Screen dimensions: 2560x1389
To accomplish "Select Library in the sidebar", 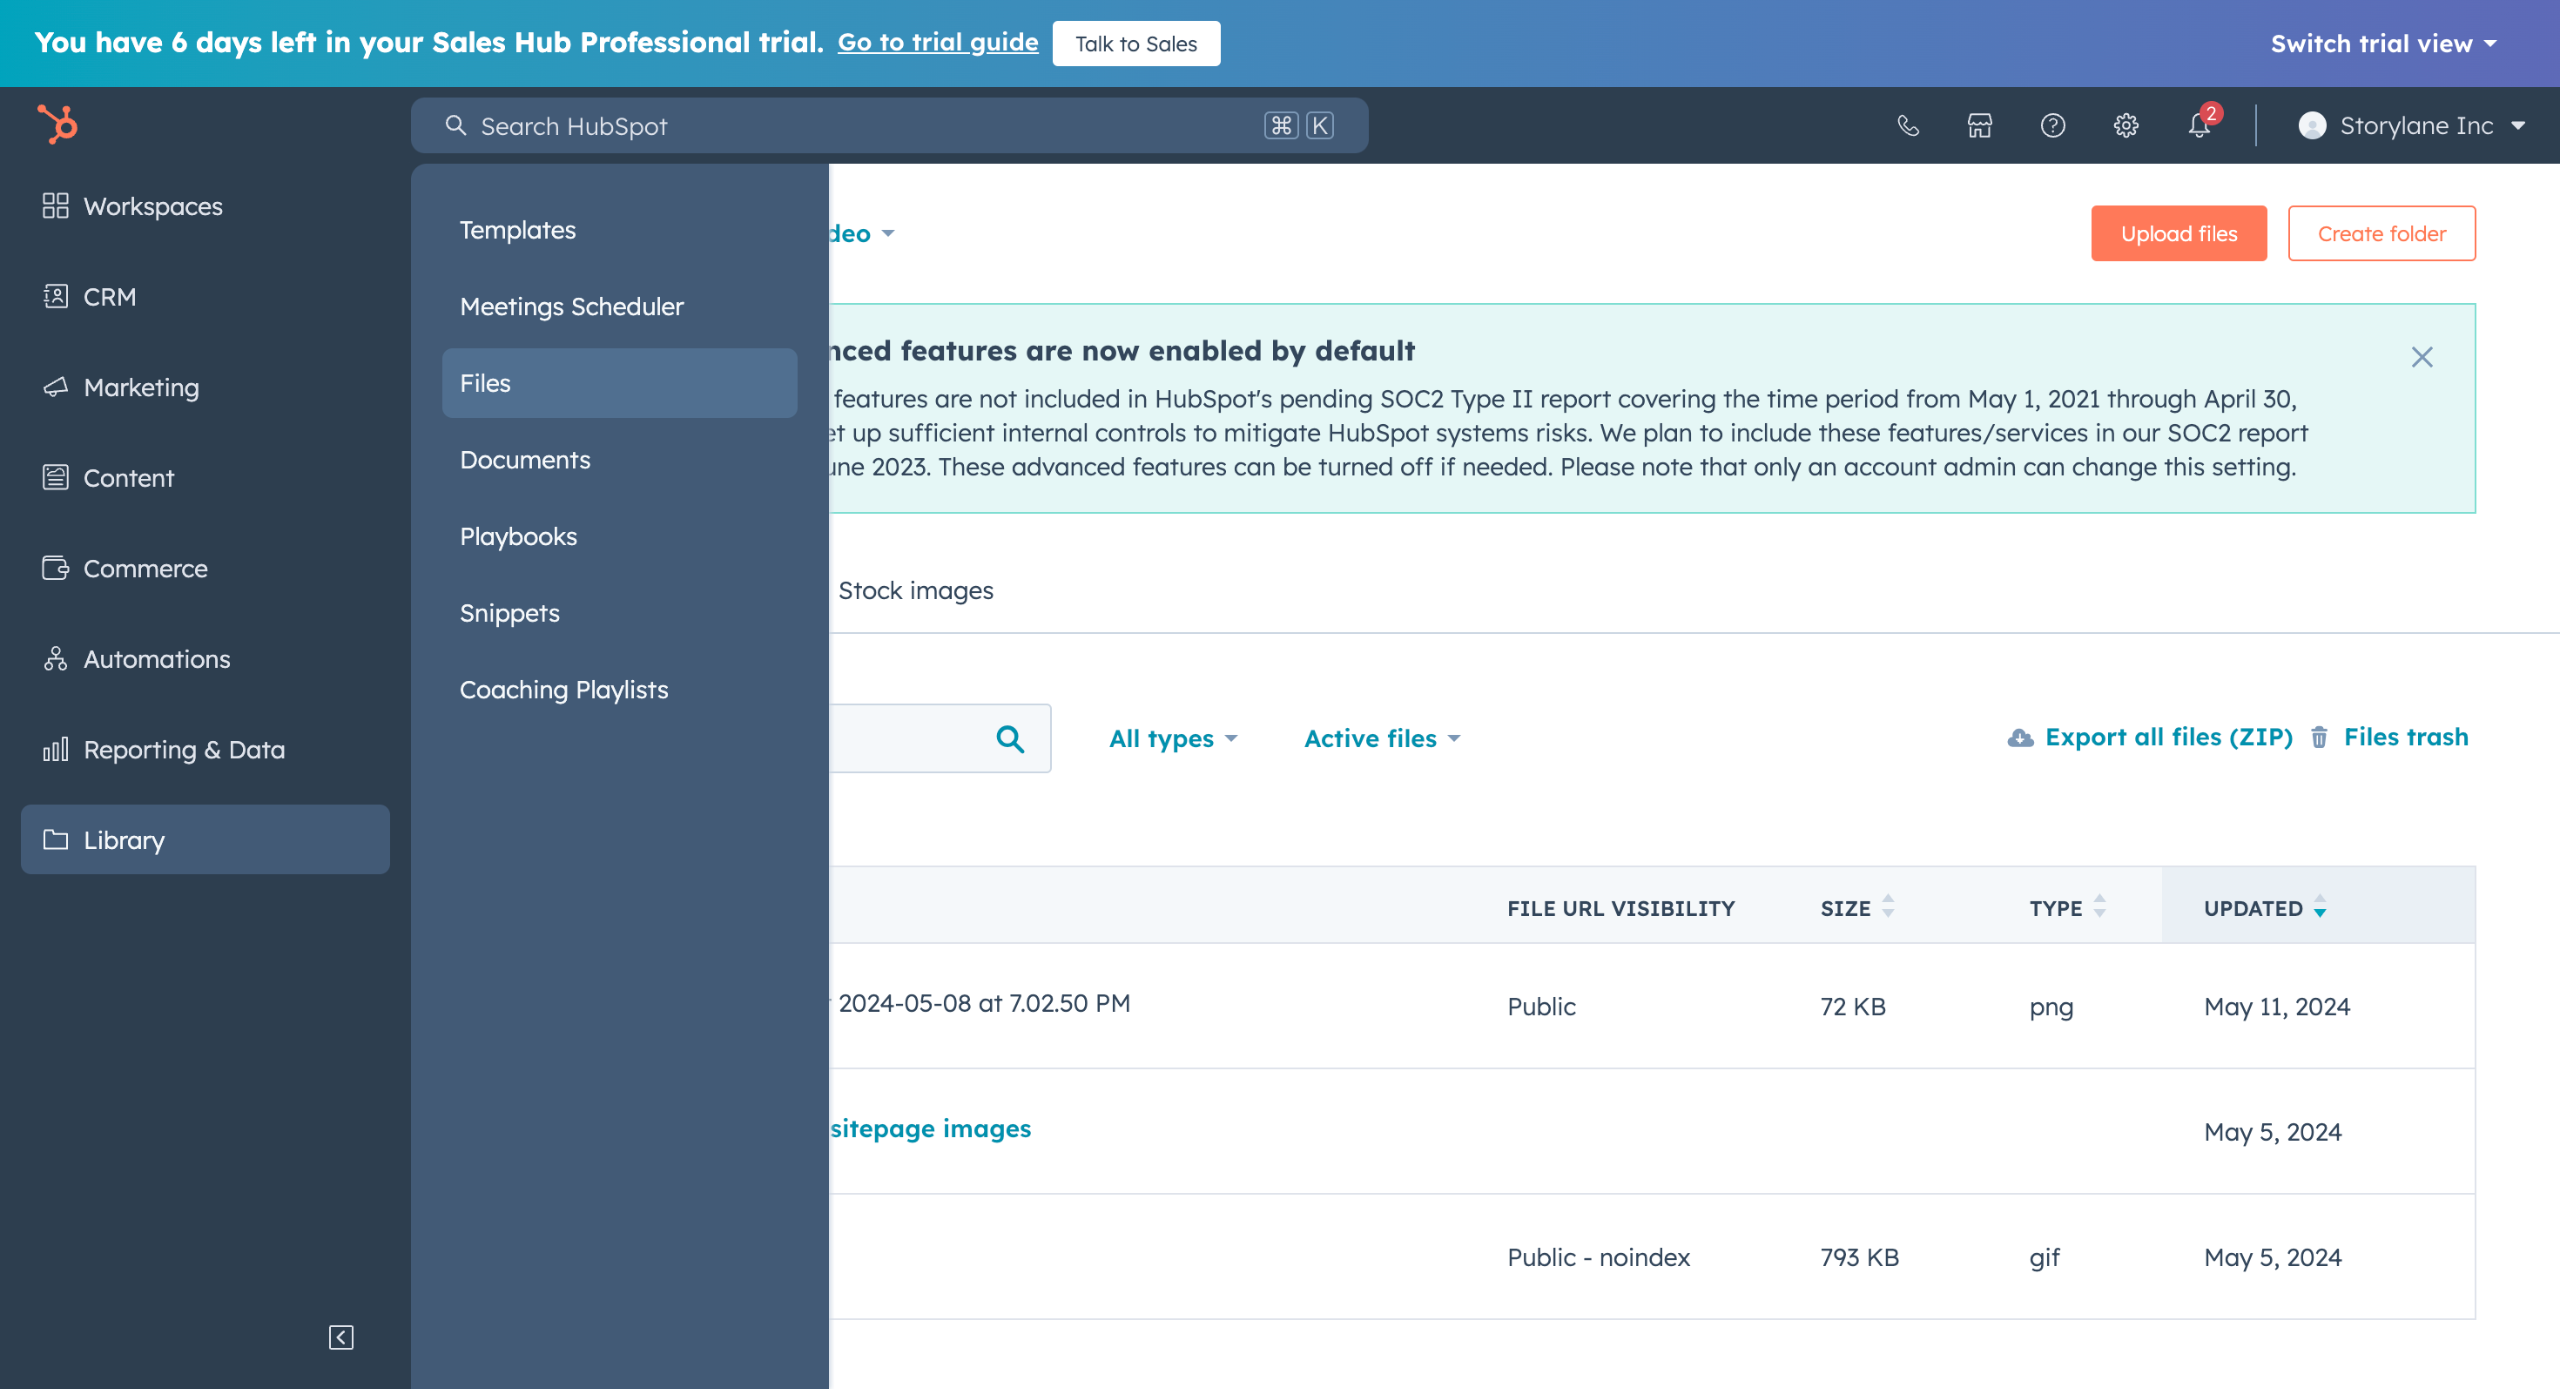I will point(205,840).
